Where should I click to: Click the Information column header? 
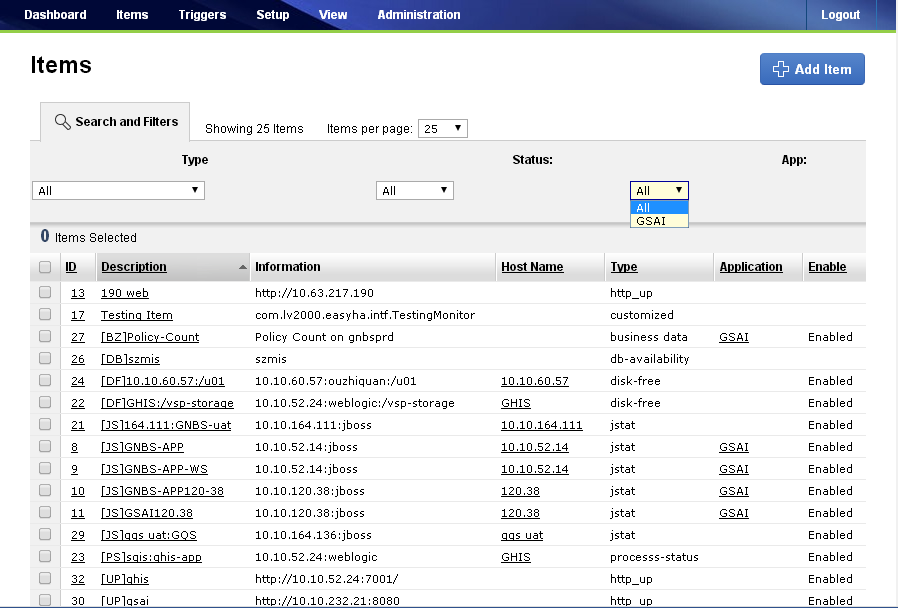[287, 267]
